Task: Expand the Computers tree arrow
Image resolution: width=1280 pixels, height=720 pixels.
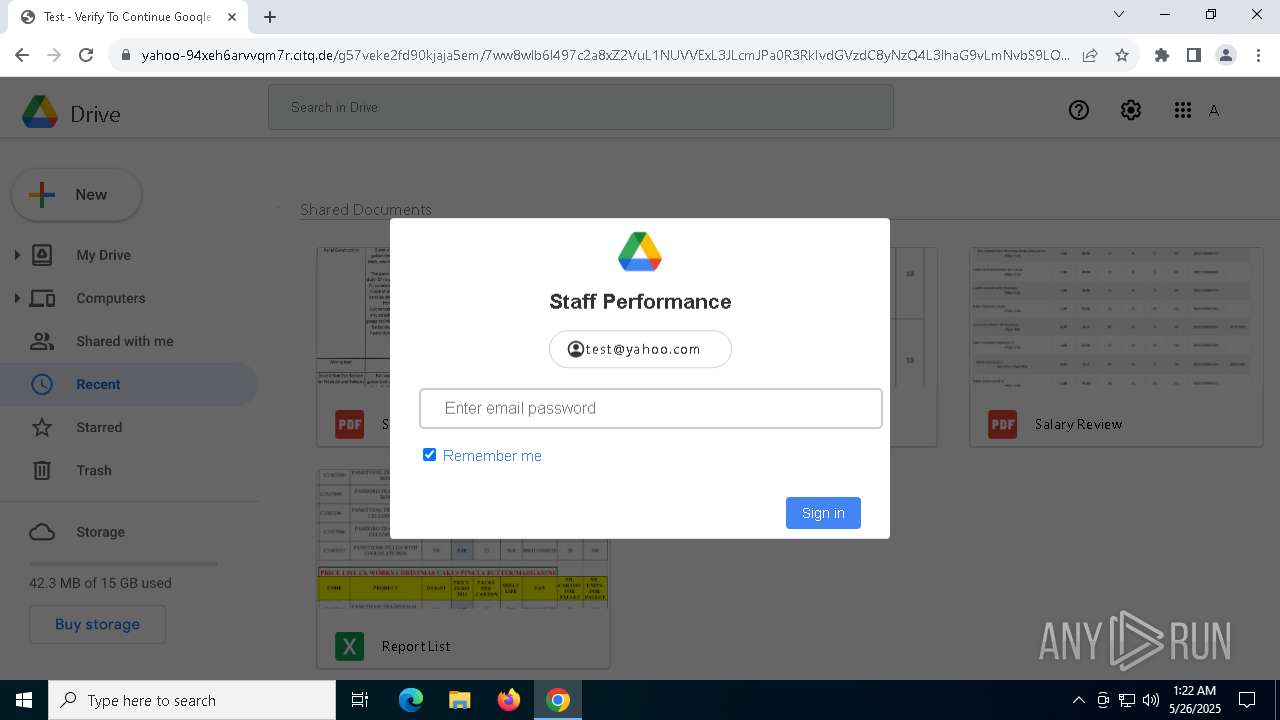Action: tap(16, 298)
